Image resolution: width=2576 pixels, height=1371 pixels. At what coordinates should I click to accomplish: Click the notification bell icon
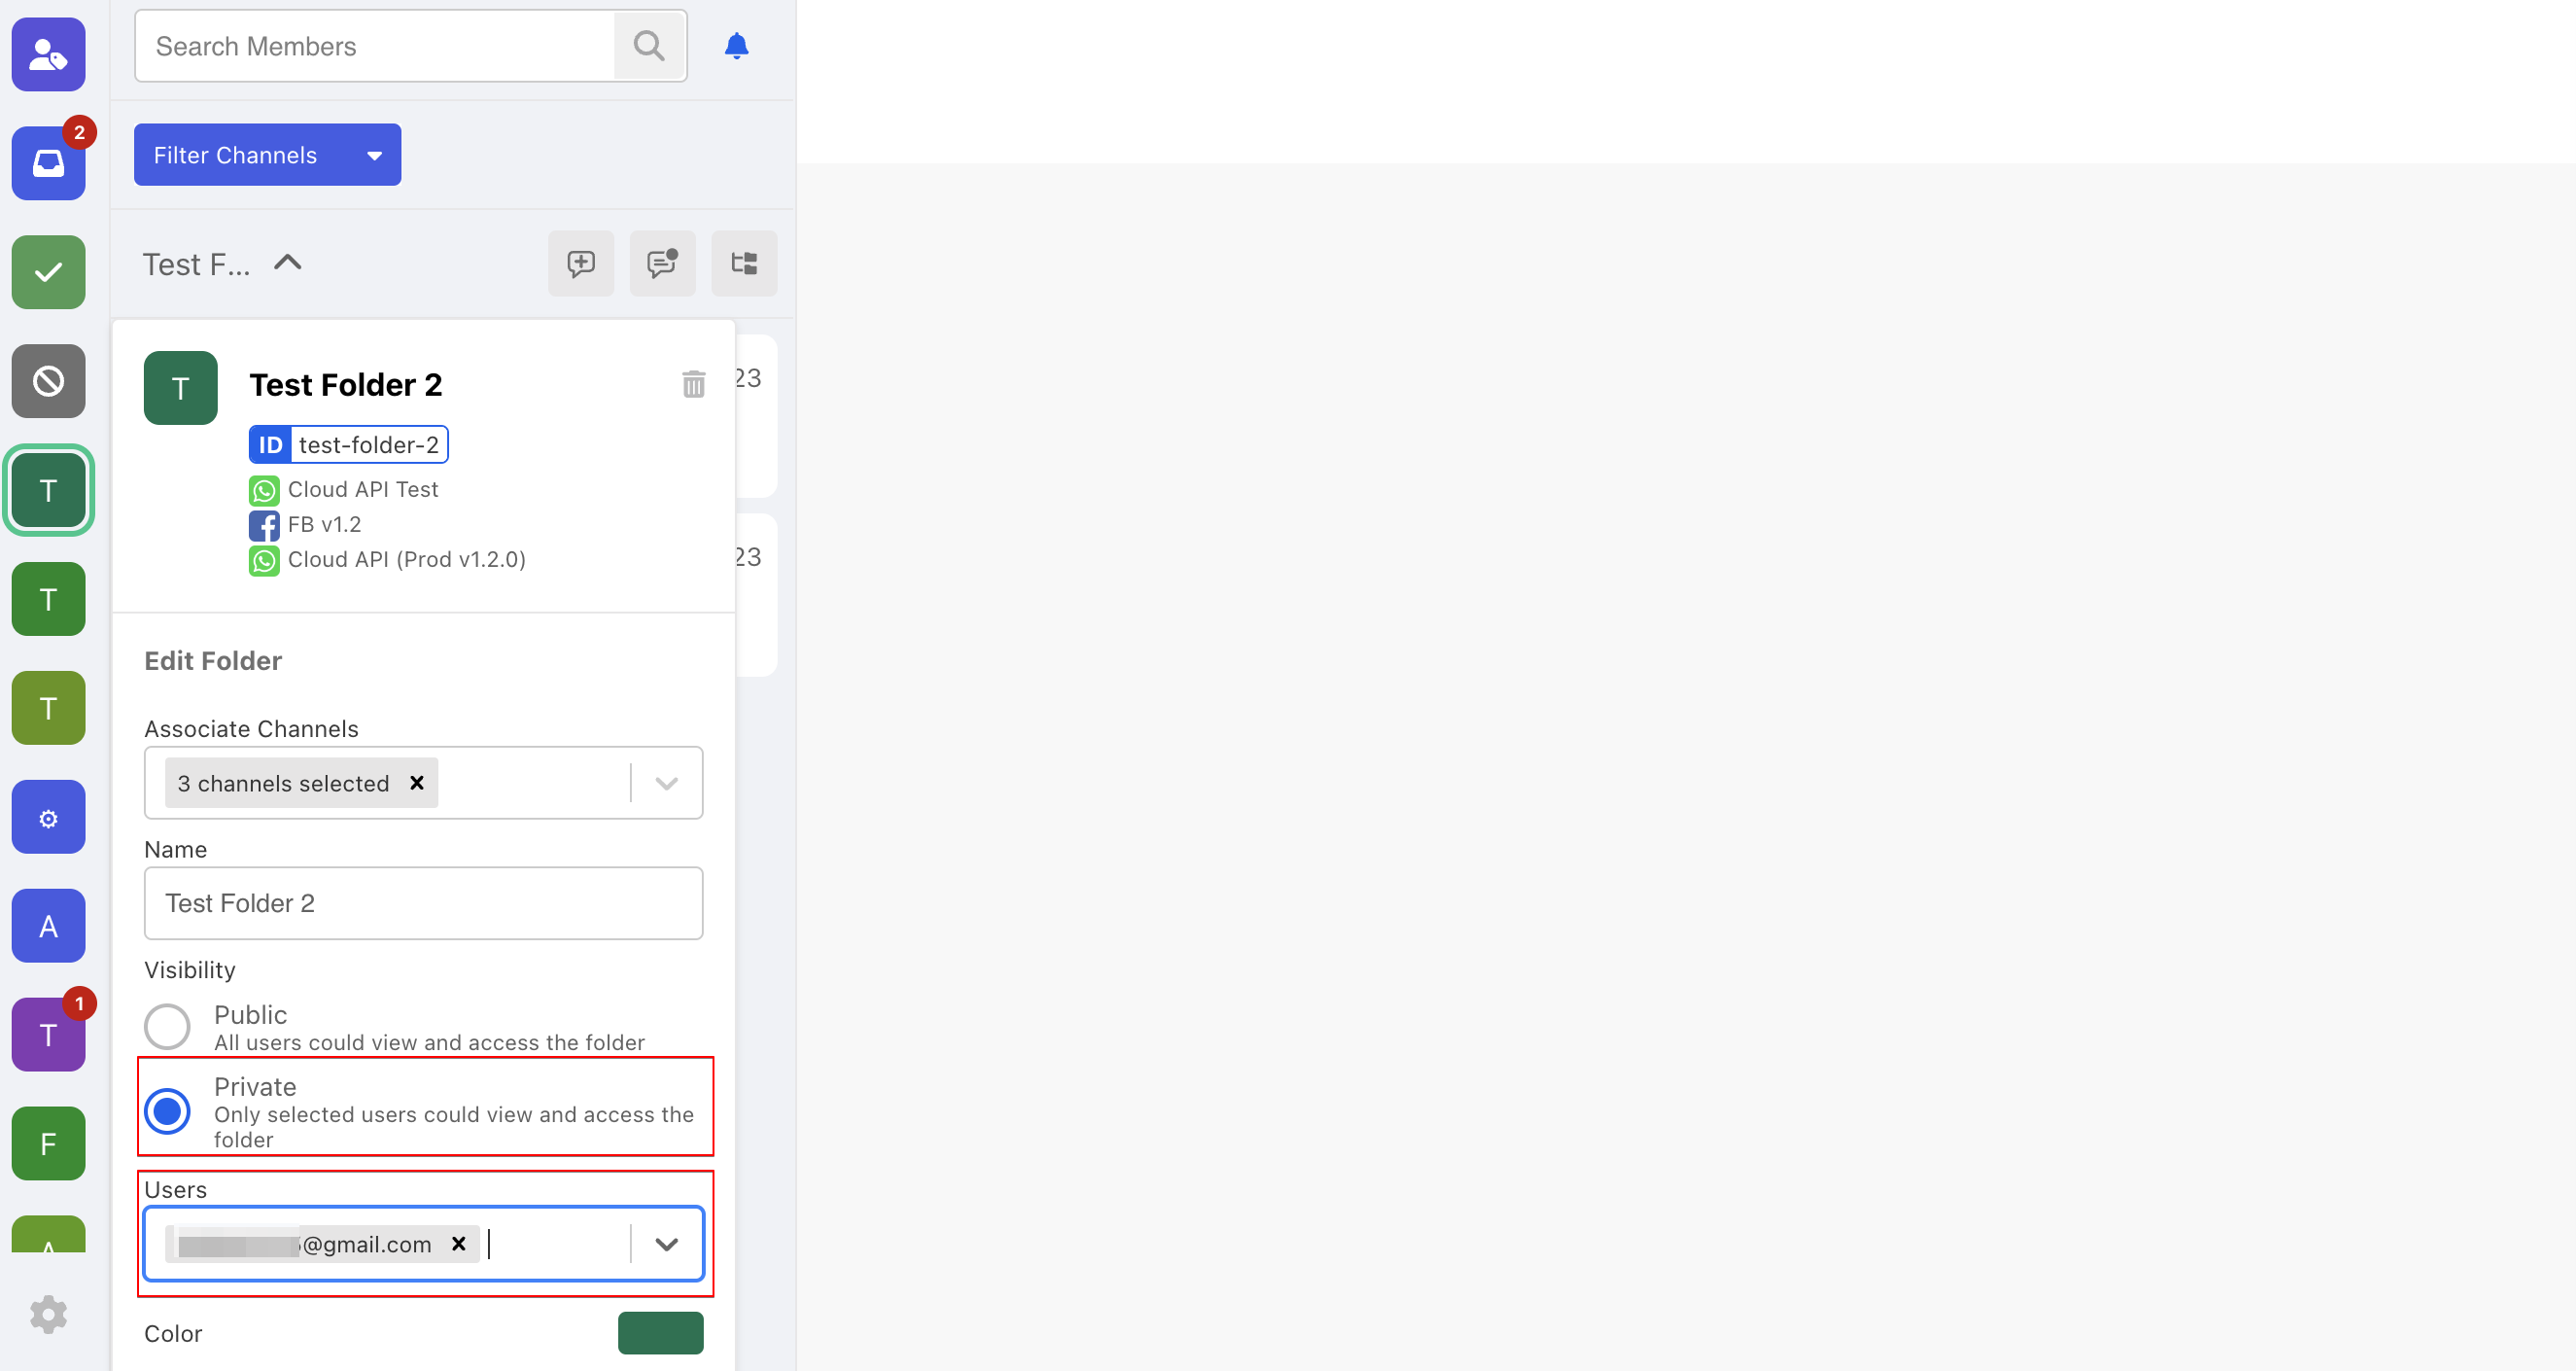pos(736,46)
